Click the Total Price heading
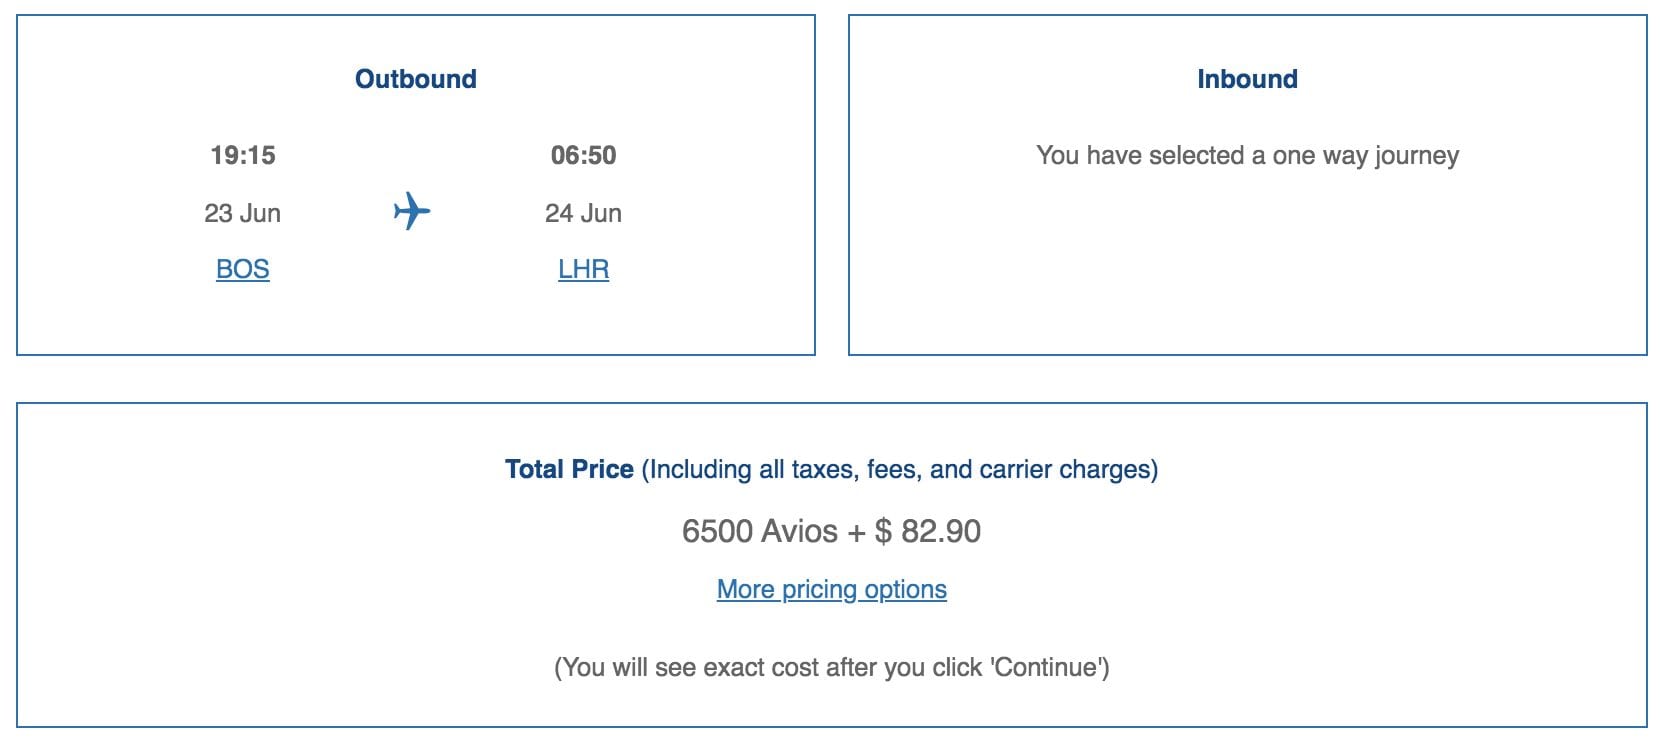This screenshot has height=746, width=1668. (x=568, y=467)
